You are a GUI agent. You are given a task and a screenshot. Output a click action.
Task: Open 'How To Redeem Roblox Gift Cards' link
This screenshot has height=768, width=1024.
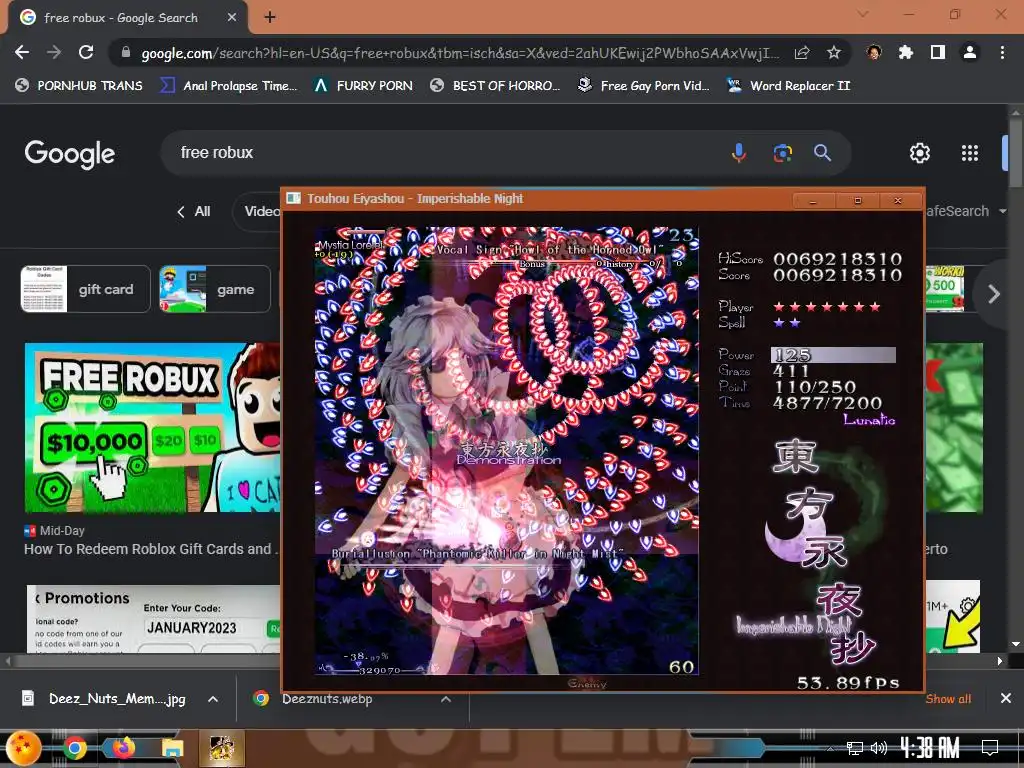pos(151,549)
